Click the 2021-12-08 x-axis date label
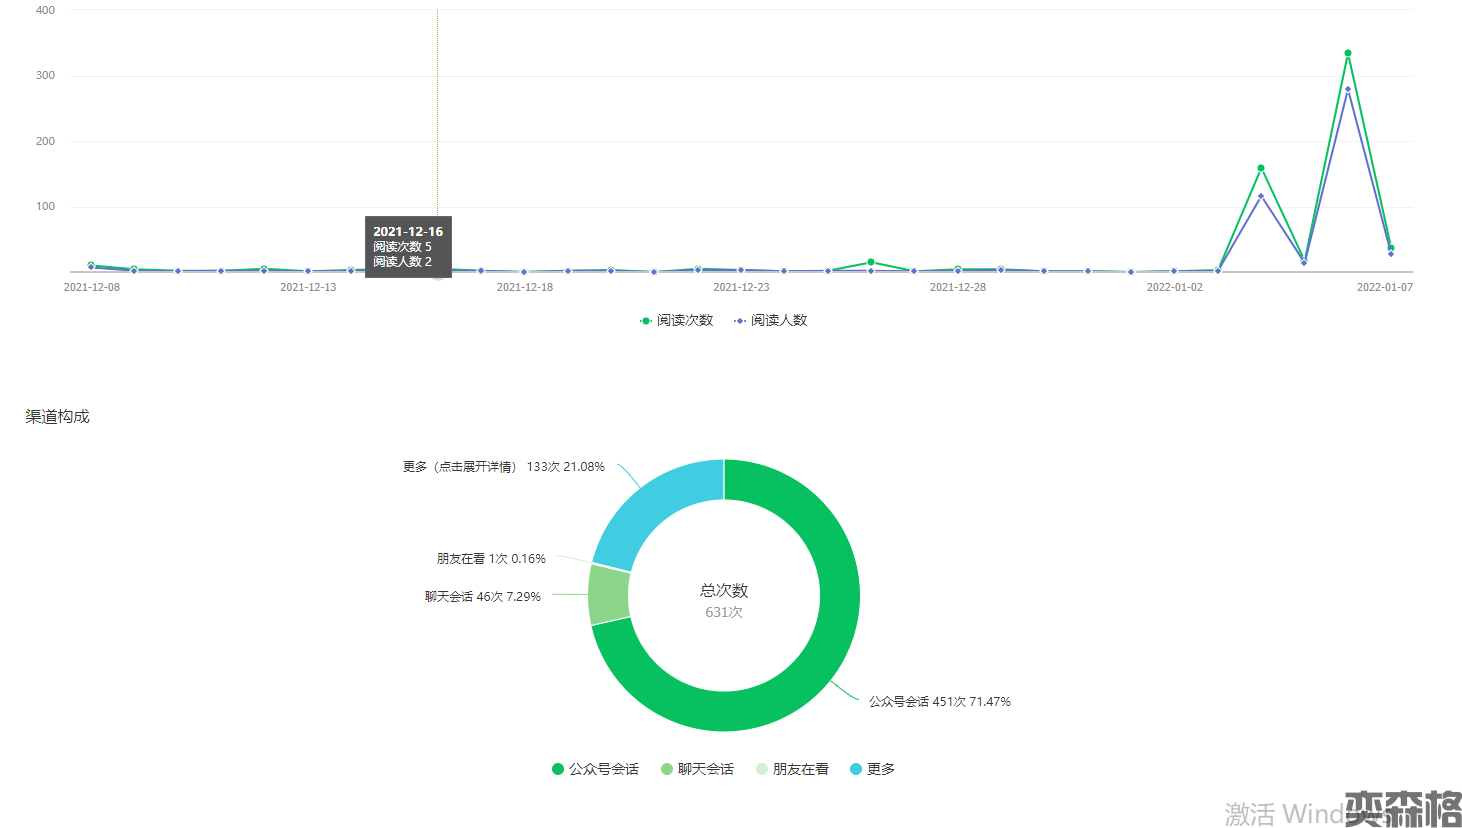Image resolution: width=1462 pixels, height=828 pixels. point(92,287)
